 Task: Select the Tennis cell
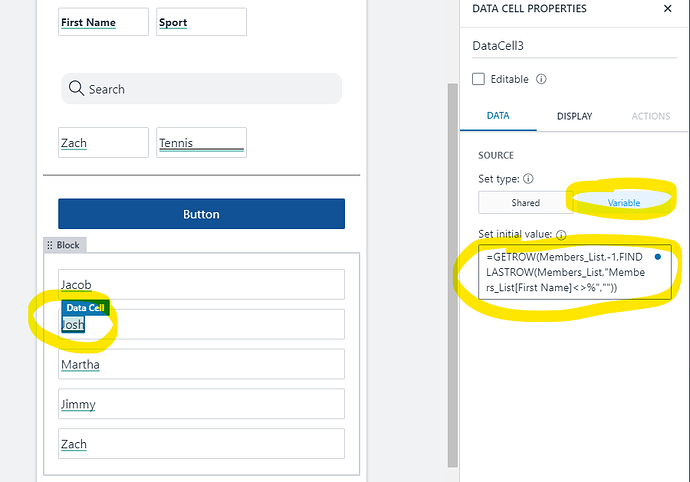(201, 143)
